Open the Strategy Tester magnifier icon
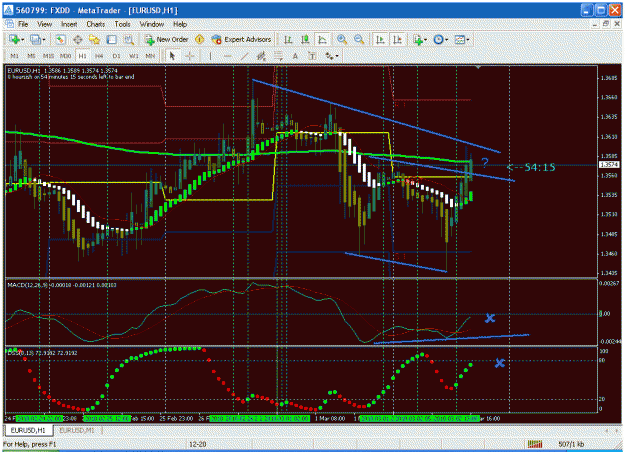The height and width of the screenshot is (452, 625). (x=128, y=39)
